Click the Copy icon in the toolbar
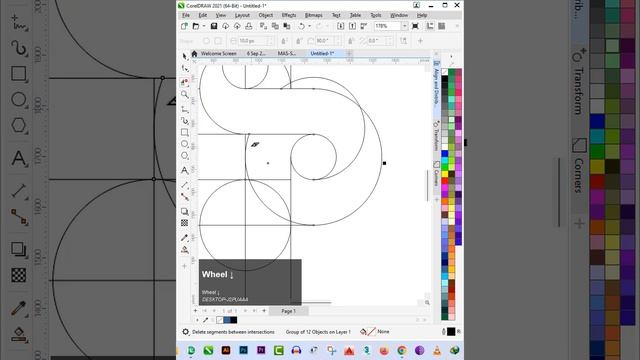Viewport: 640px width, 360px height. coord(275,26)
